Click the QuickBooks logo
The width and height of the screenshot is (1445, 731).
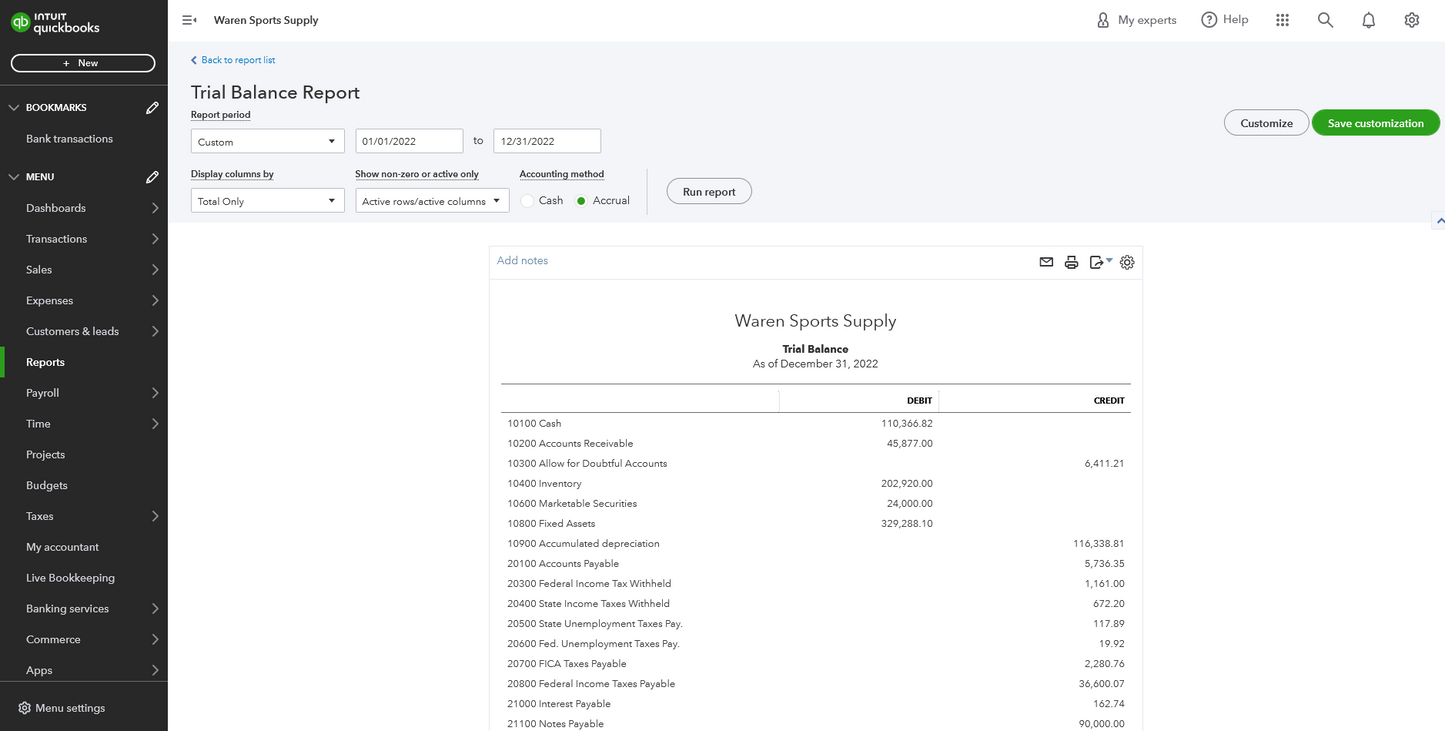[x=55, y=22]
